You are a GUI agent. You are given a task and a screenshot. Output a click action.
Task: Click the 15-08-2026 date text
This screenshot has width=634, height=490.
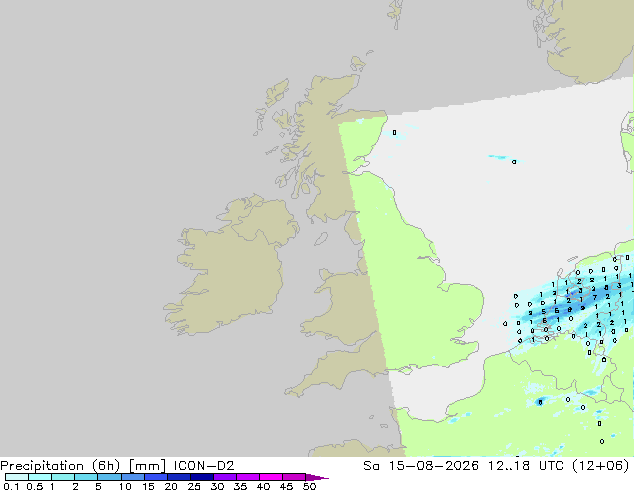(433, 466)
